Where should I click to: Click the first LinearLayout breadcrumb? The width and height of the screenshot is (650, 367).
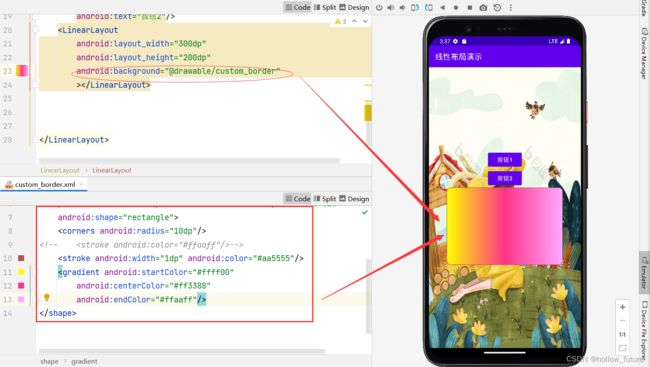(60, 170)
